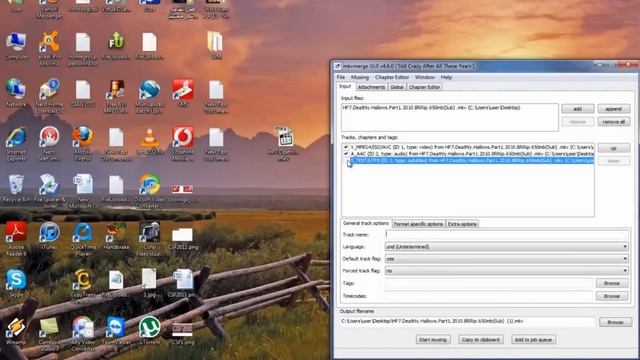Focus the Timecodes text field
640x360 pixels.
pyautogui.click(x=489, y=296)
